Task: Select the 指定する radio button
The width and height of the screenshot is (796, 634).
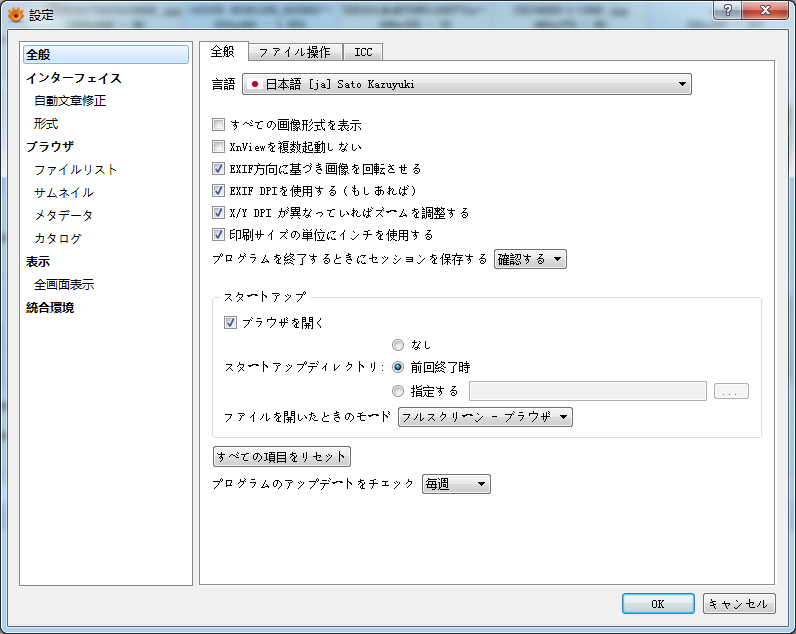Action: click(x=398, y=391)
